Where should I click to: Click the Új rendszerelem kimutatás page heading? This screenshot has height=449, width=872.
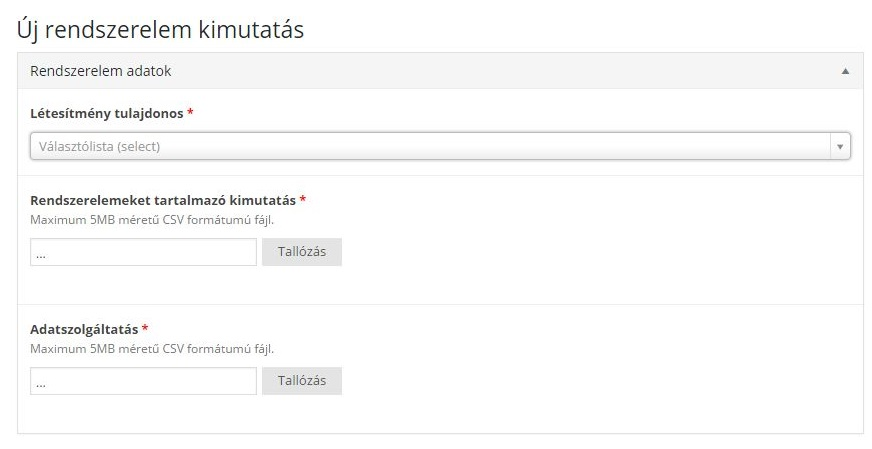click(160, 29)
